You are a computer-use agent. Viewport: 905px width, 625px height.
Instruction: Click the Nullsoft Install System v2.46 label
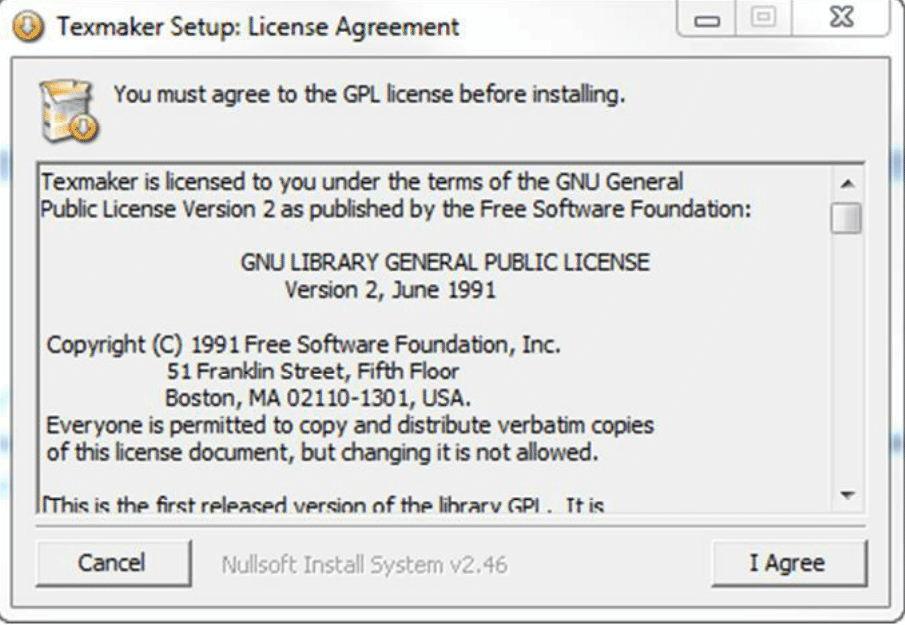[x=365, y=564]
